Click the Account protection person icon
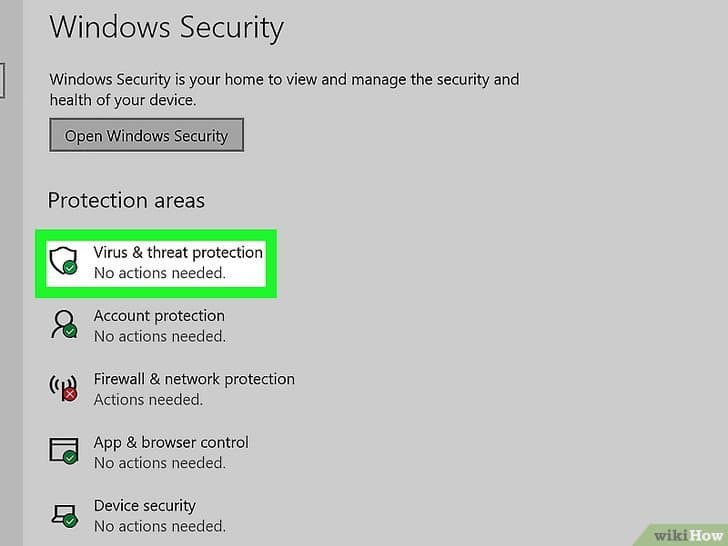728x546 pixels. (64, 324)
